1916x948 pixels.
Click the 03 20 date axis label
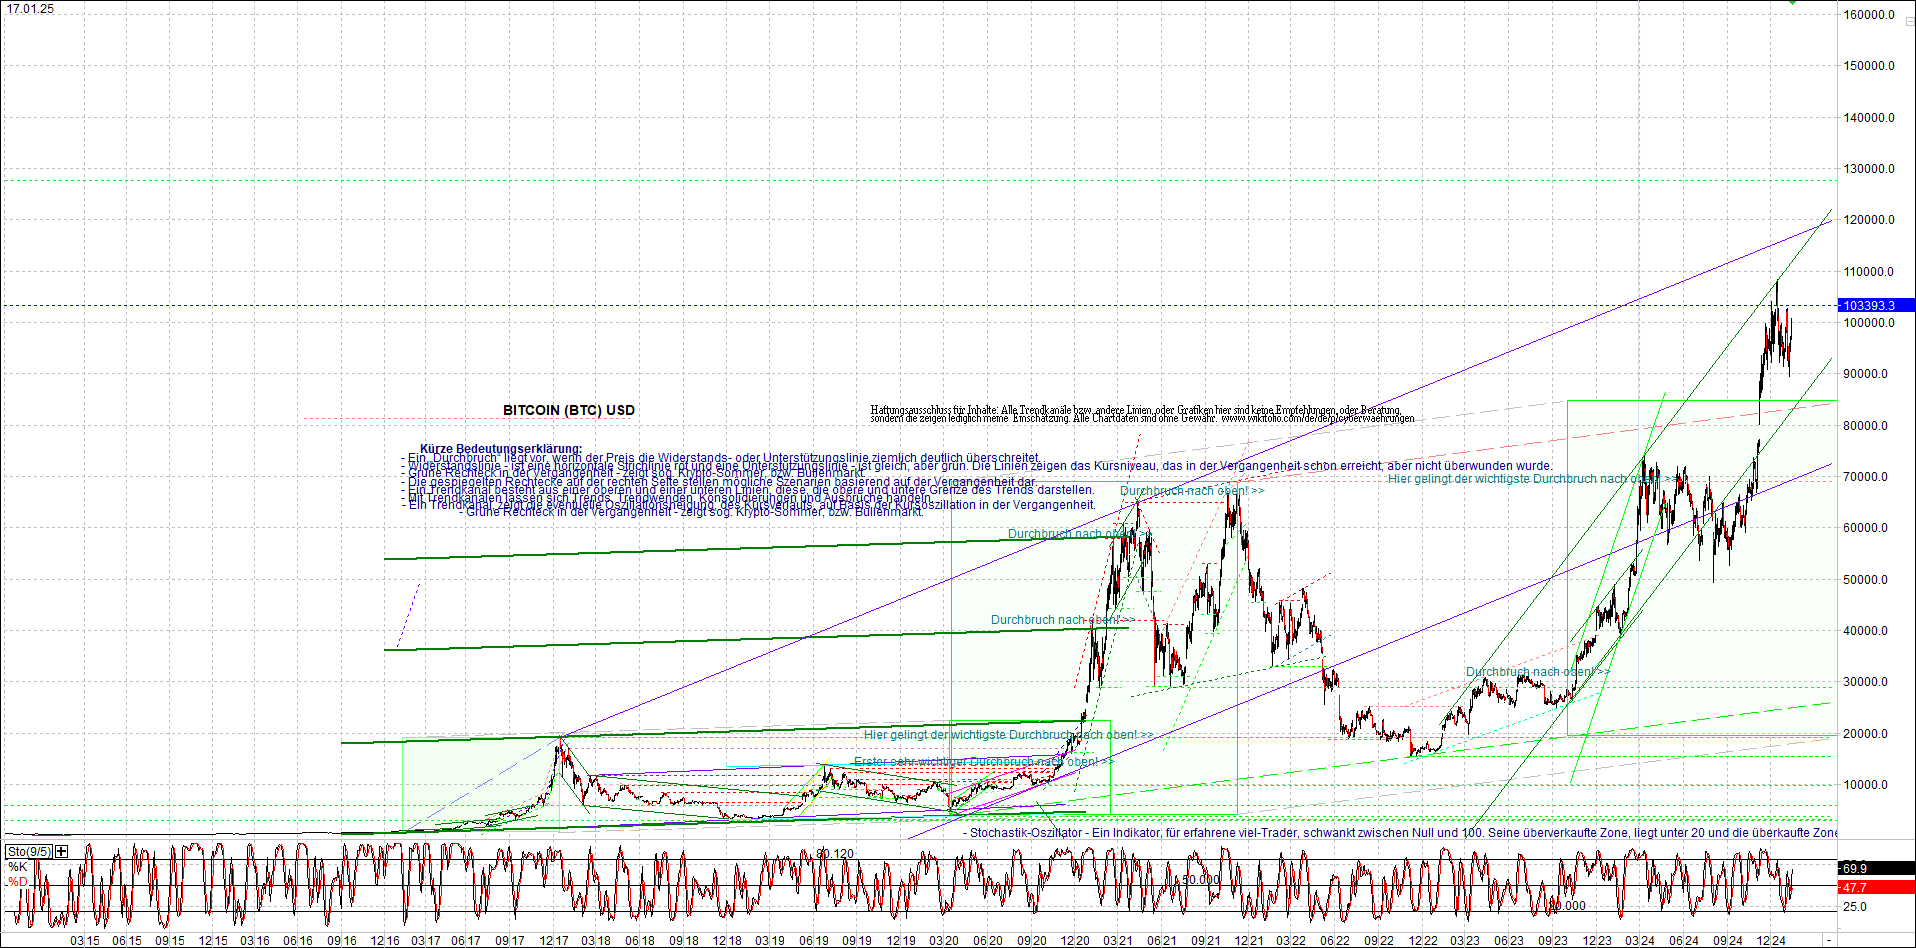(944, 940)
